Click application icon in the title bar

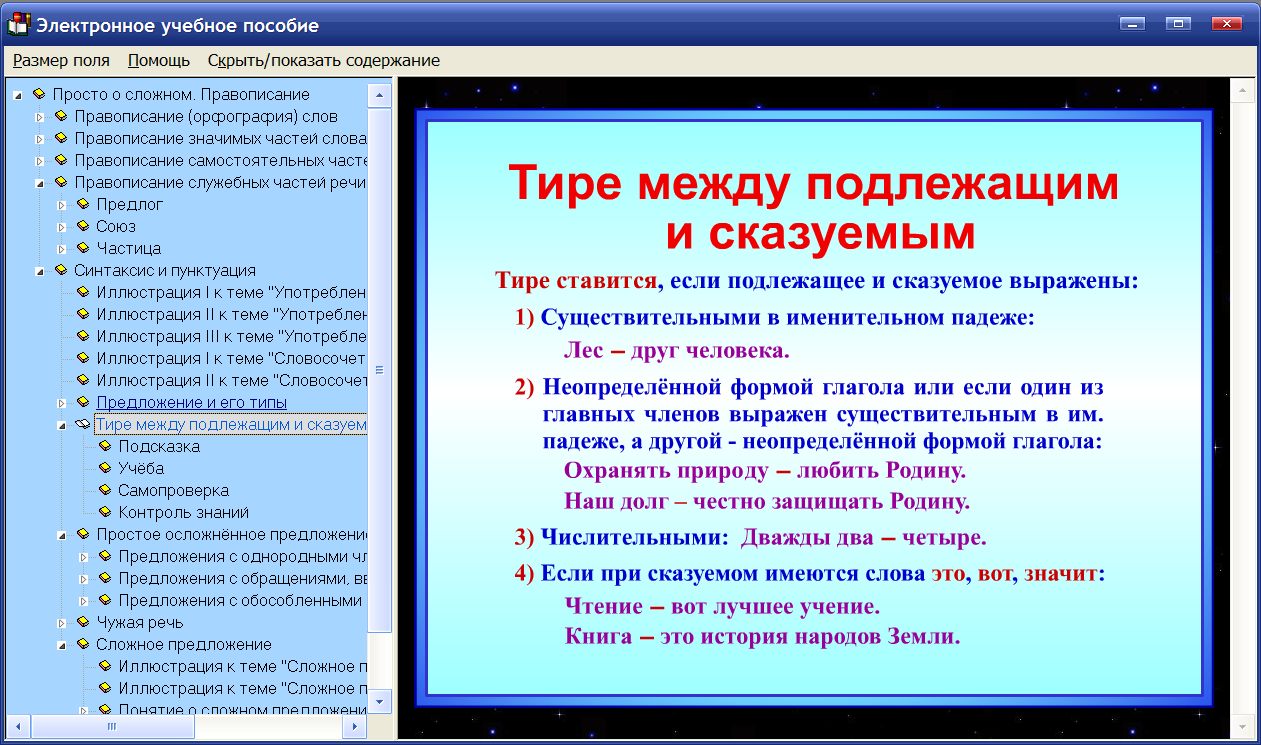[x=19, y=23]
